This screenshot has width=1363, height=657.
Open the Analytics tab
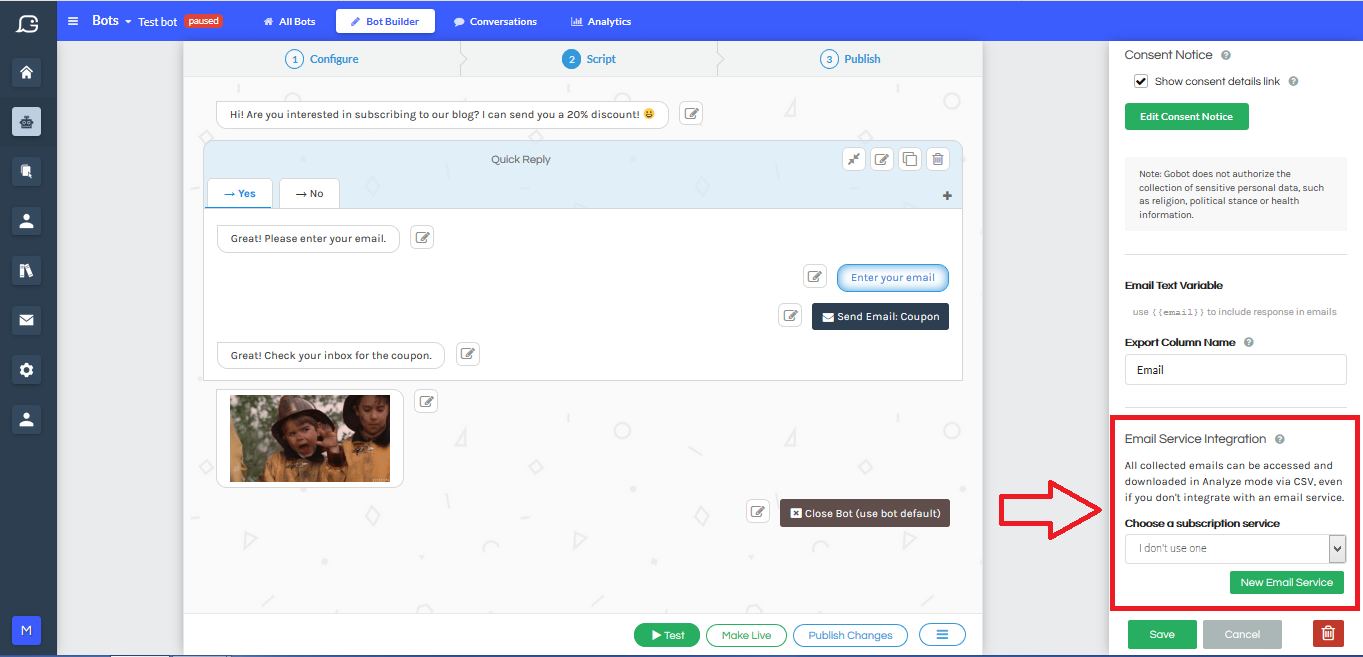point(601,21)
